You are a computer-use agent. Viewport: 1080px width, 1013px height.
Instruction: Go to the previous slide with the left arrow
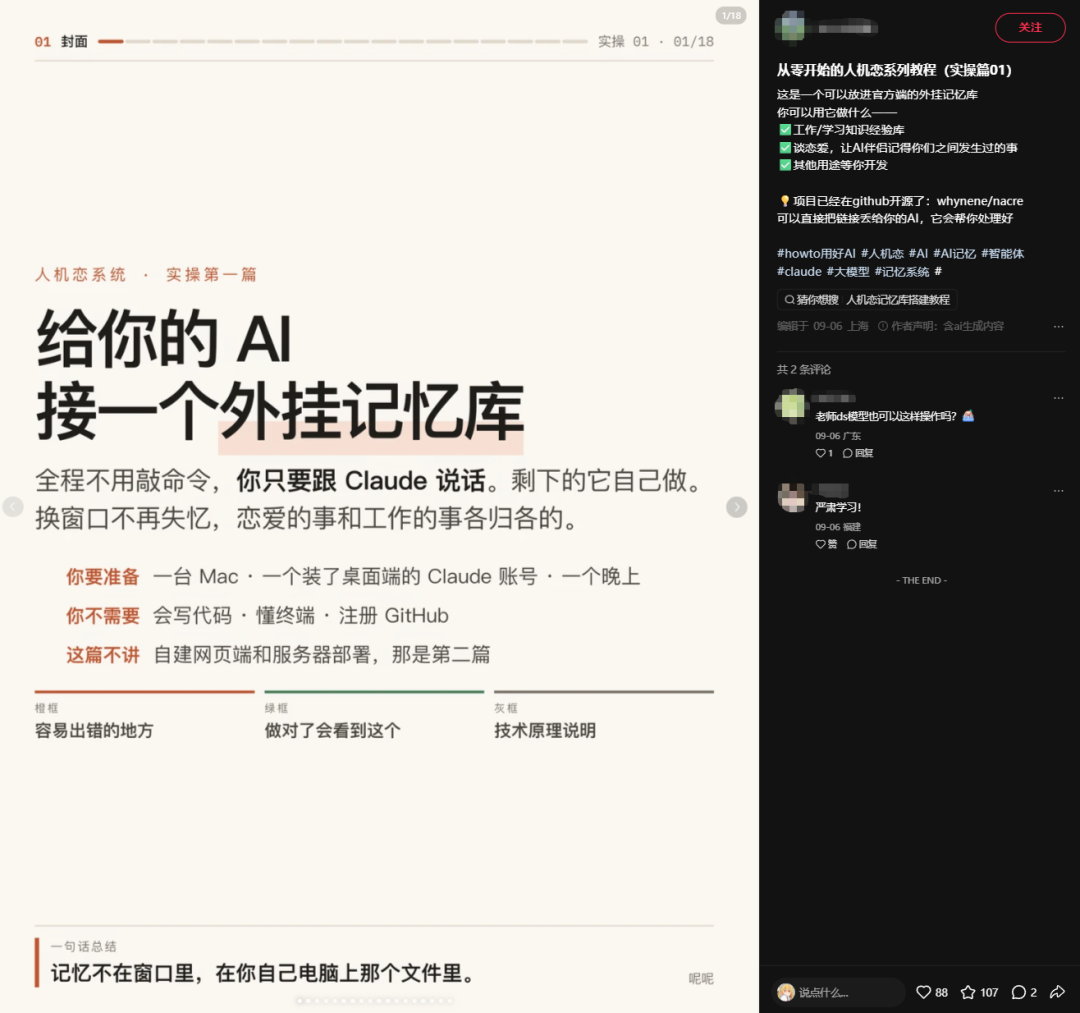(x=12, y=507)
